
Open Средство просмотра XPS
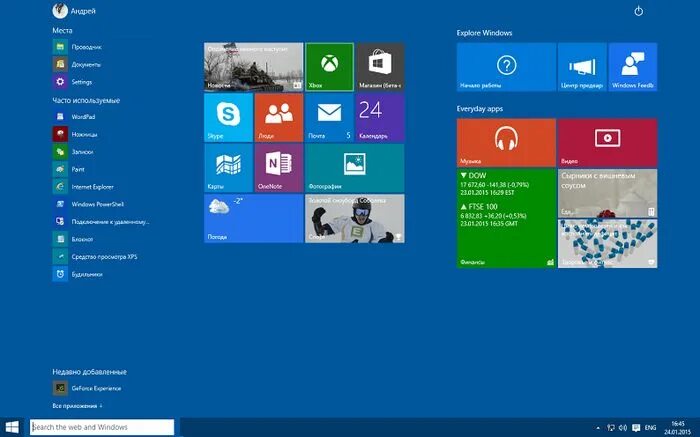coord(96,257)
